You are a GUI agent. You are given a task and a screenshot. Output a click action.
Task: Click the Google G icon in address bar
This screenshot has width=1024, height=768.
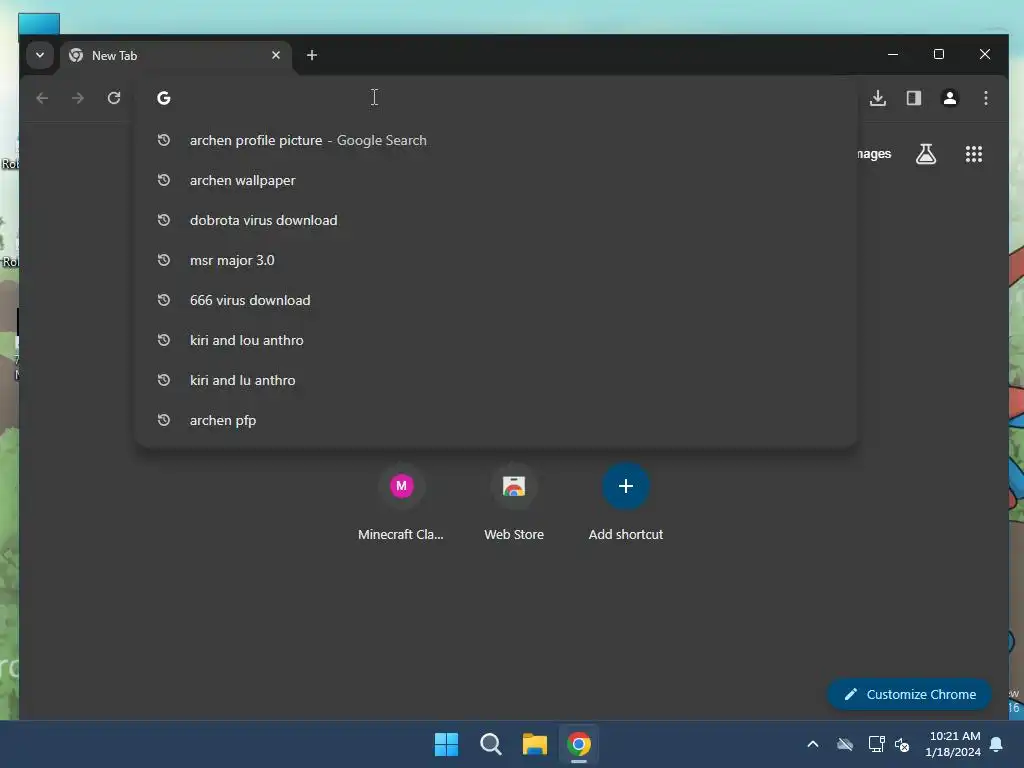164,98
